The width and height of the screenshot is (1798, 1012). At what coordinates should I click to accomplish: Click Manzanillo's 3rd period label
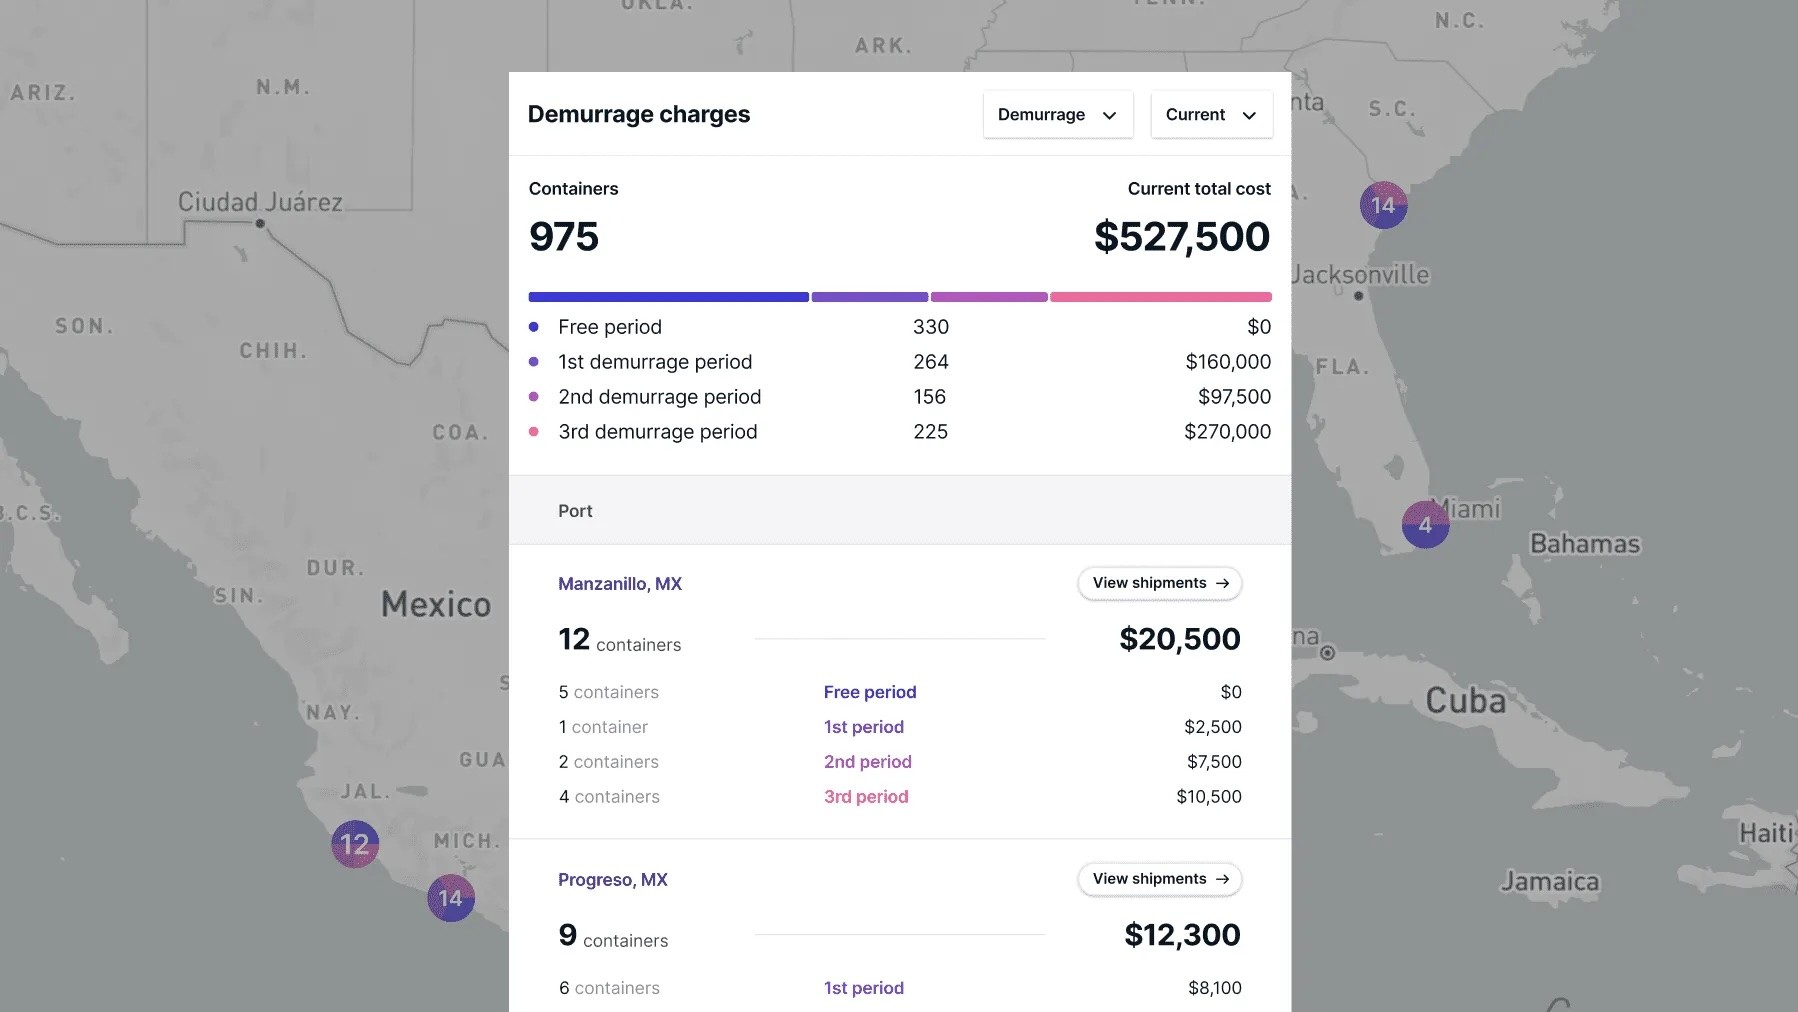pos(866,797)
